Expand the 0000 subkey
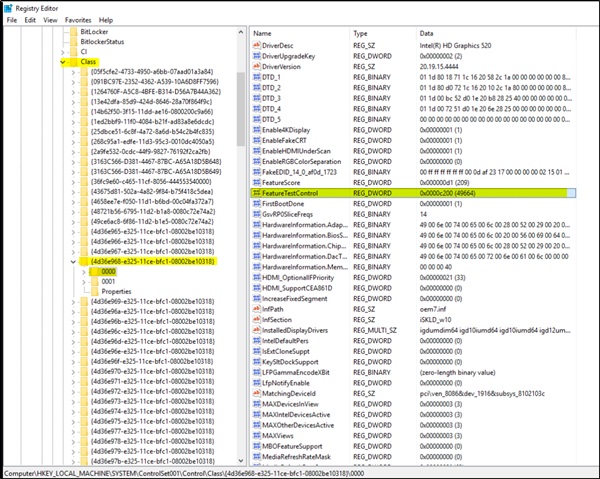 [x=84, y=272]
